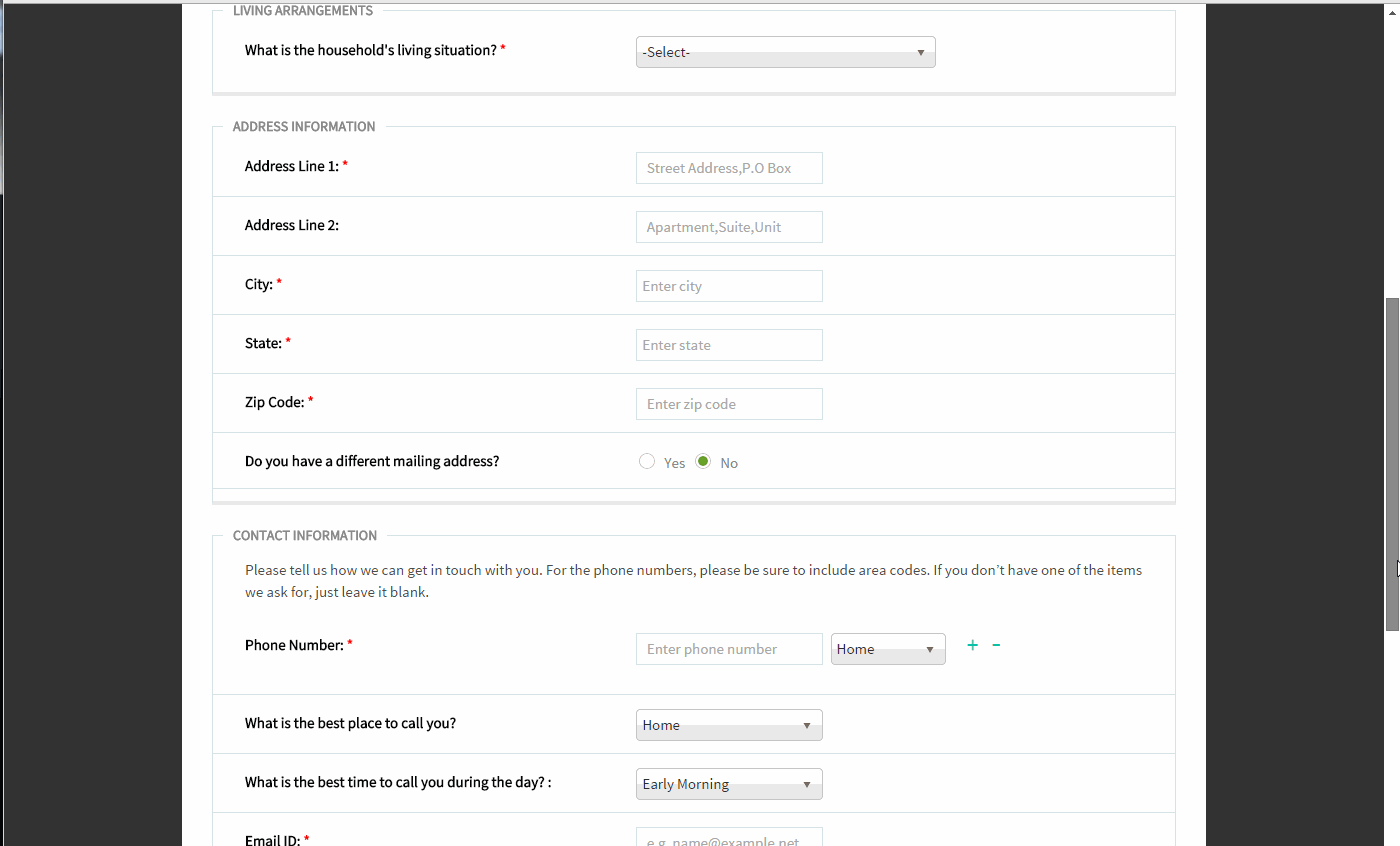Click the page vertical scrollbar thumb
Viewport: 1400px width, 846px height.
coord(1392,464)
